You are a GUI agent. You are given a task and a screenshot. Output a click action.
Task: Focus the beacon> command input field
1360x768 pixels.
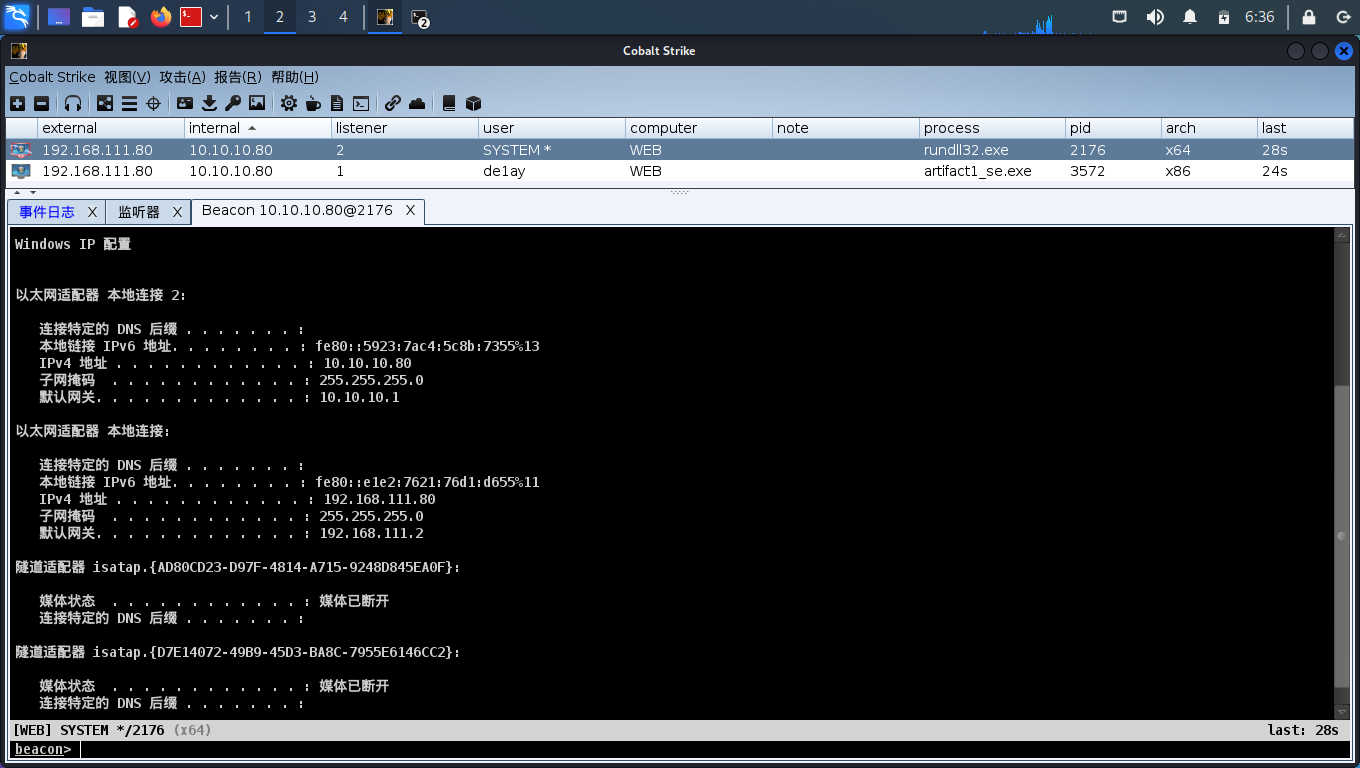[x=715, y=749]
